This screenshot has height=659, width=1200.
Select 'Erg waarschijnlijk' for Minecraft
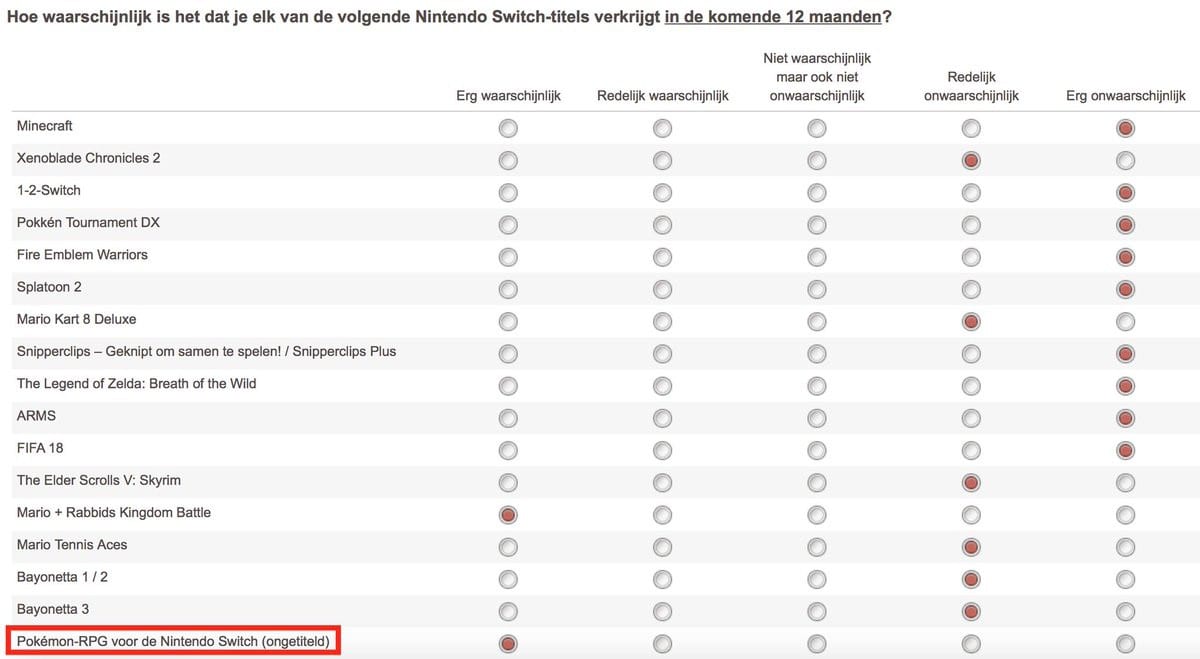508,128
